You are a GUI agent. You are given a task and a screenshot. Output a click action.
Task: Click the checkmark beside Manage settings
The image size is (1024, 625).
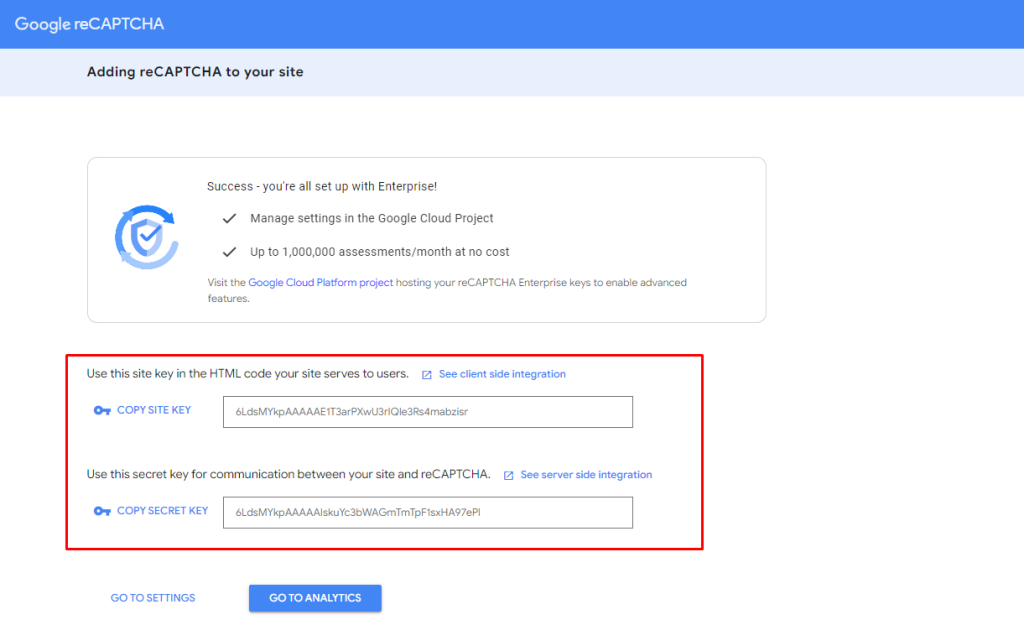pyautogui.click(x=229, y=218)
